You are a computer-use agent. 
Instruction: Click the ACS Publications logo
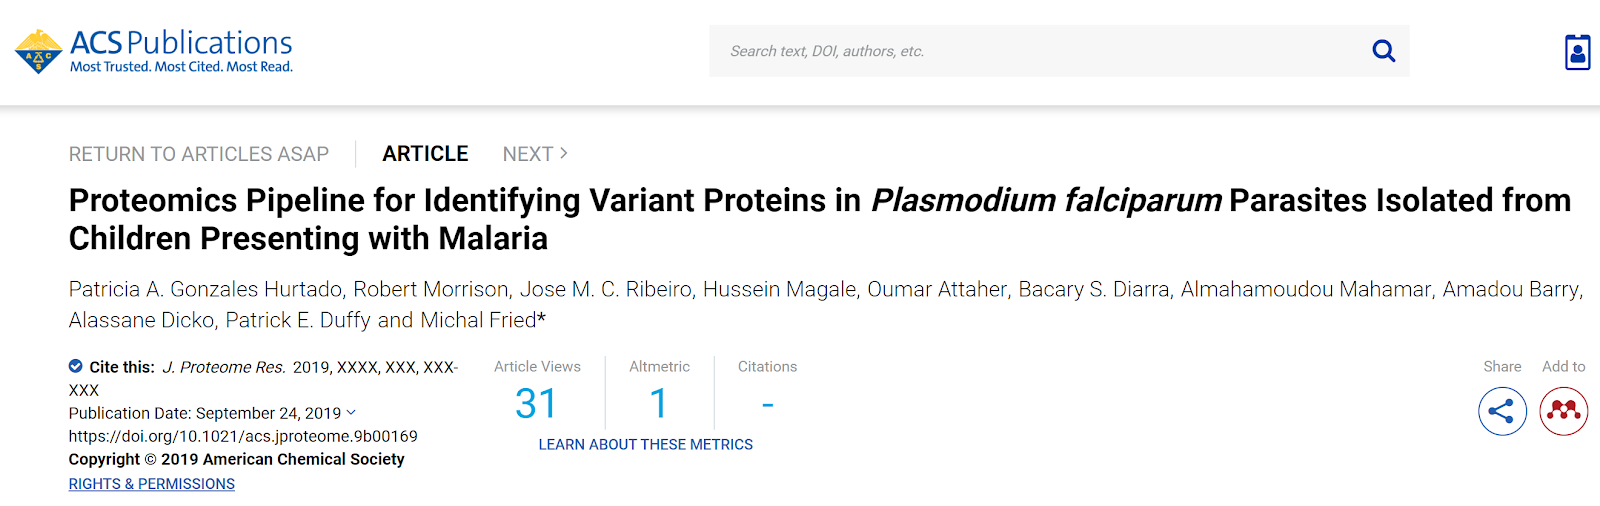(x=154, y=51)
